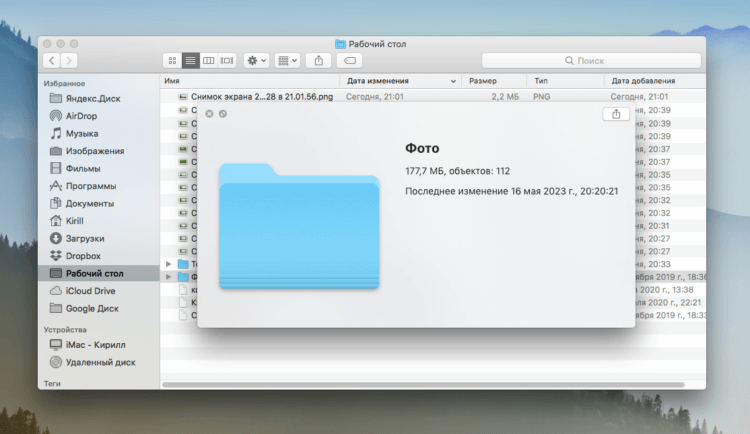Open the Kirill home folder
The image size is (750, 434).
pyautogui.click(x=74, y=221)
